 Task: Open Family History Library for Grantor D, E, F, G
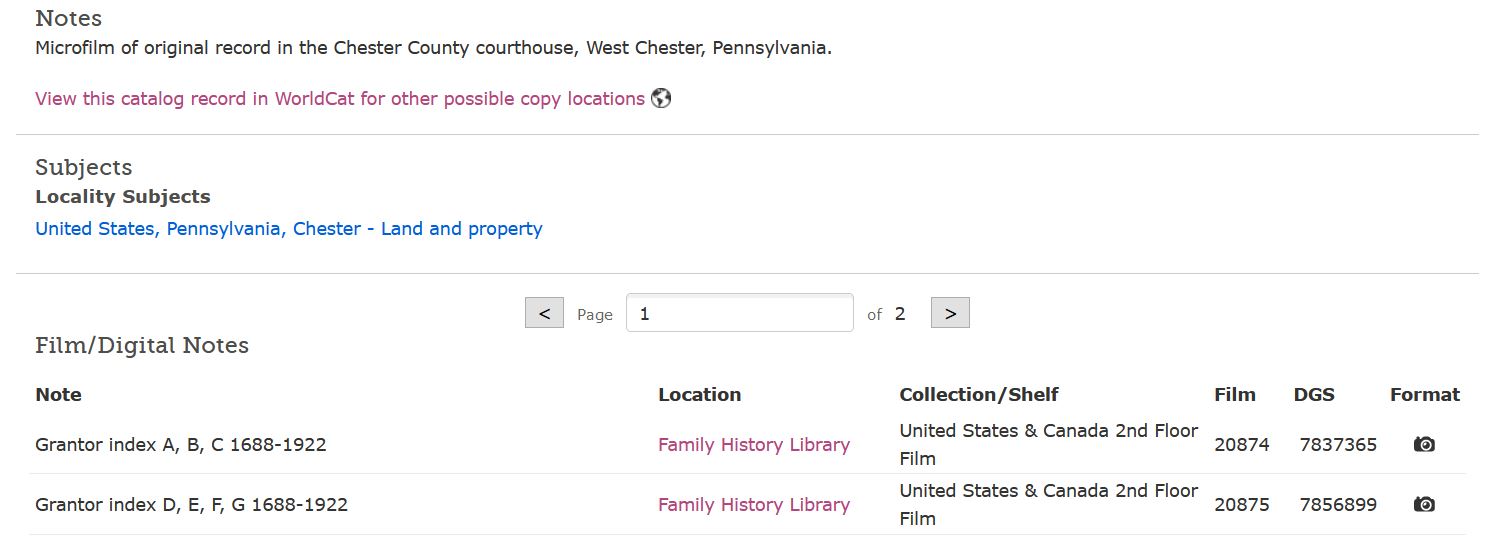pos(754,504)
